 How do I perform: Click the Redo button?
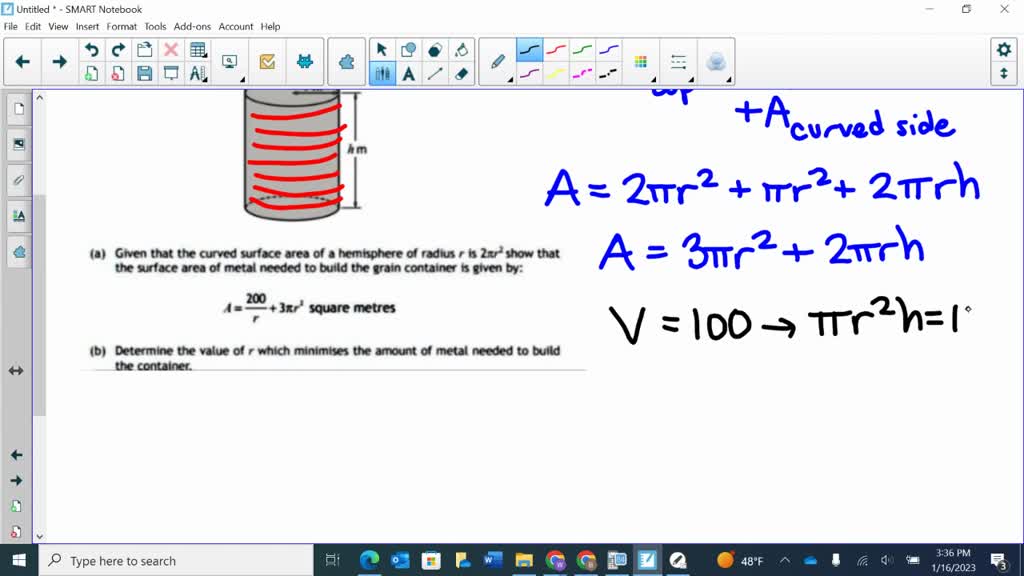[117, 49]
